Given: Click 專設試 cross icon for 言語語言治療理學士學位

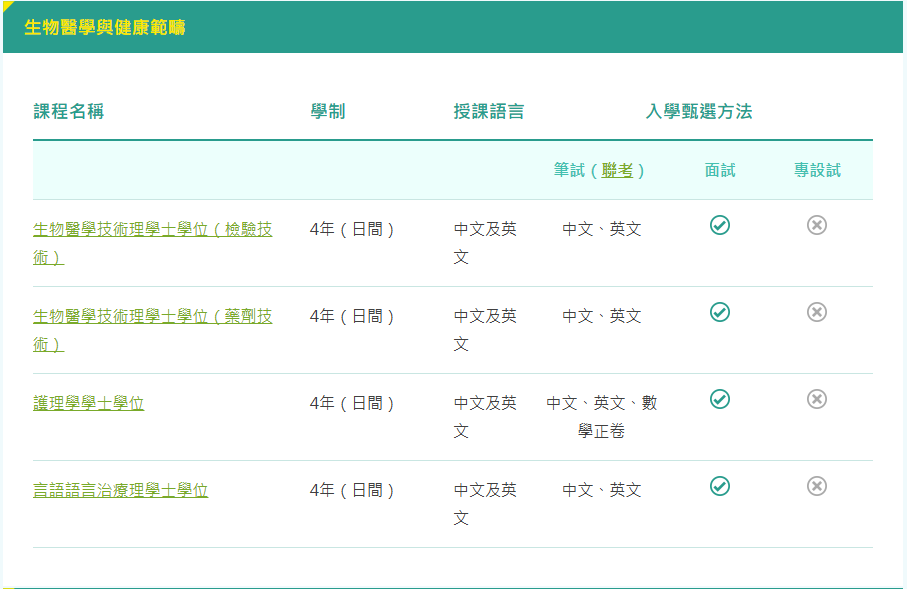Looking at the screenshot, I should 817,486.
